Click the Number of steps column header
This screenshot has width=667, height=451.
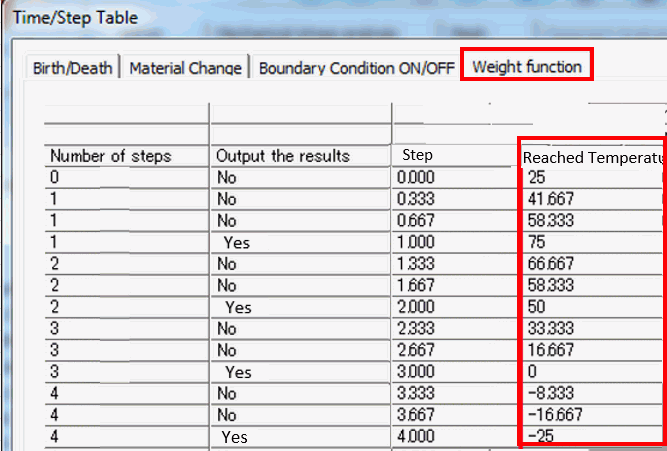pos(111,156)
